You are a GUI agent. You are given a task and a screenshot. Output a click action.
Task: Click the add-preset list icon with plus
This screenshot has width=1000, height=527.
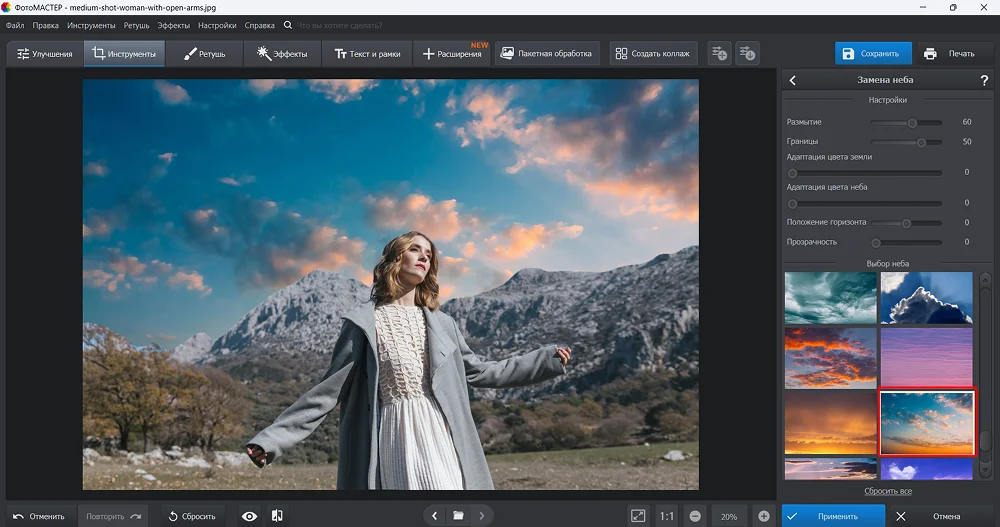coord(719,54)
